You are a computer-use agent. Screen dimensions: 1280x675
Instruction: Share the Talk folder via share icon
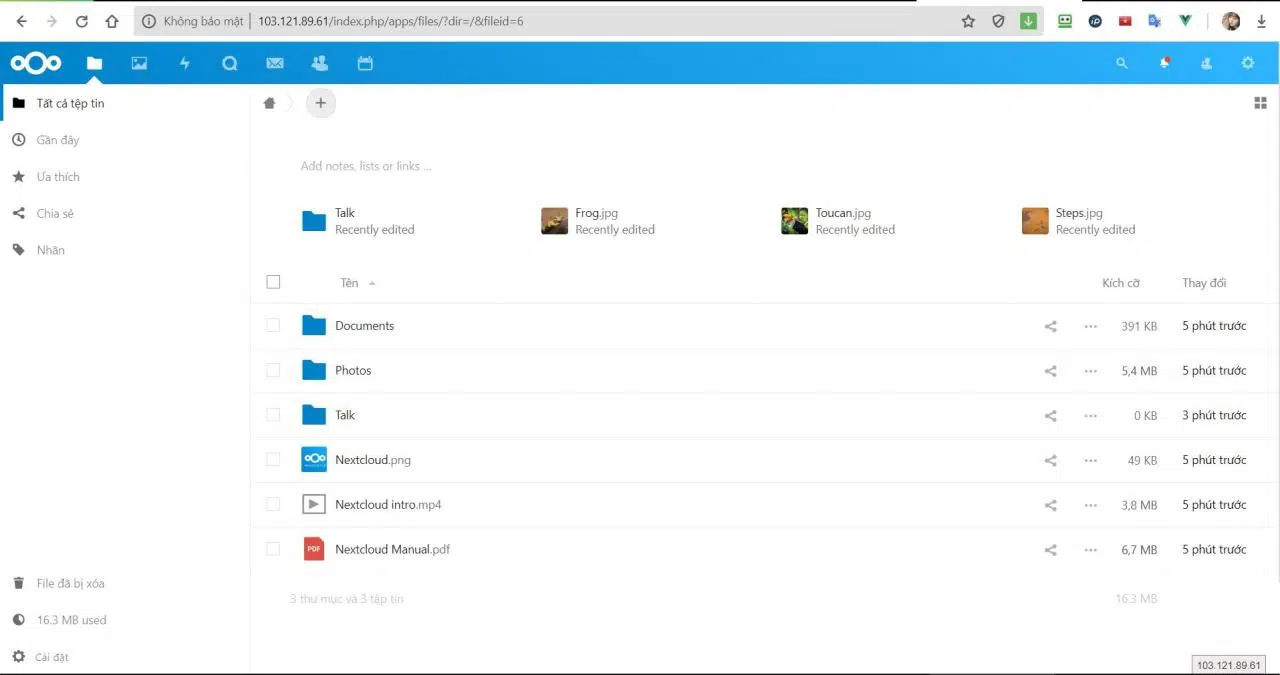coord(1050,414)
